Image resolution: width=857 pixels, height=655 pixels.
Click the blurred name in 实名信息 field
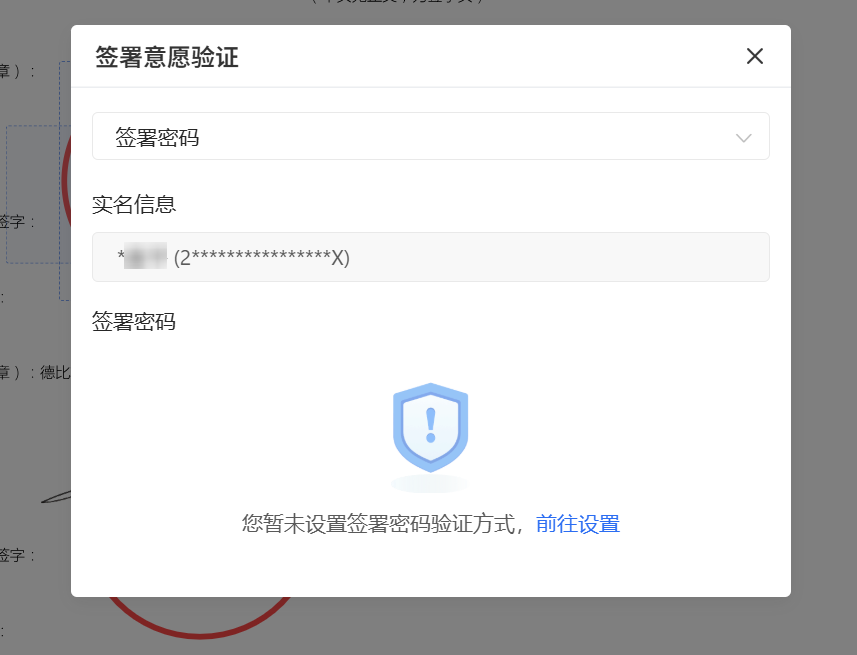(145, 256)
